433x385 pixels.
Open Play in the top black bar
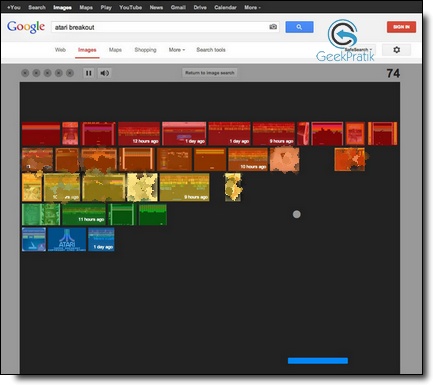tap(106, 7)
